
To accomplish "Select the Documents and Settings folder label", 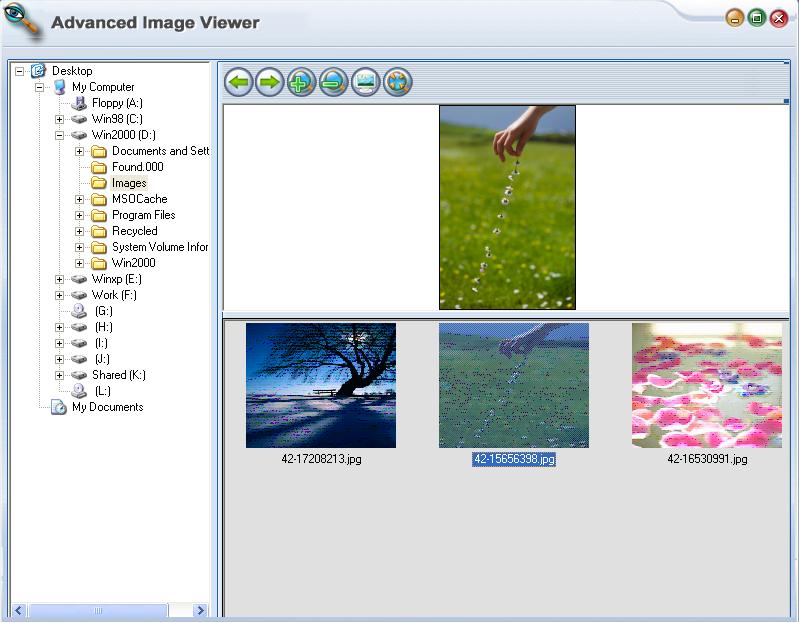I will click(x=160, y=151).
